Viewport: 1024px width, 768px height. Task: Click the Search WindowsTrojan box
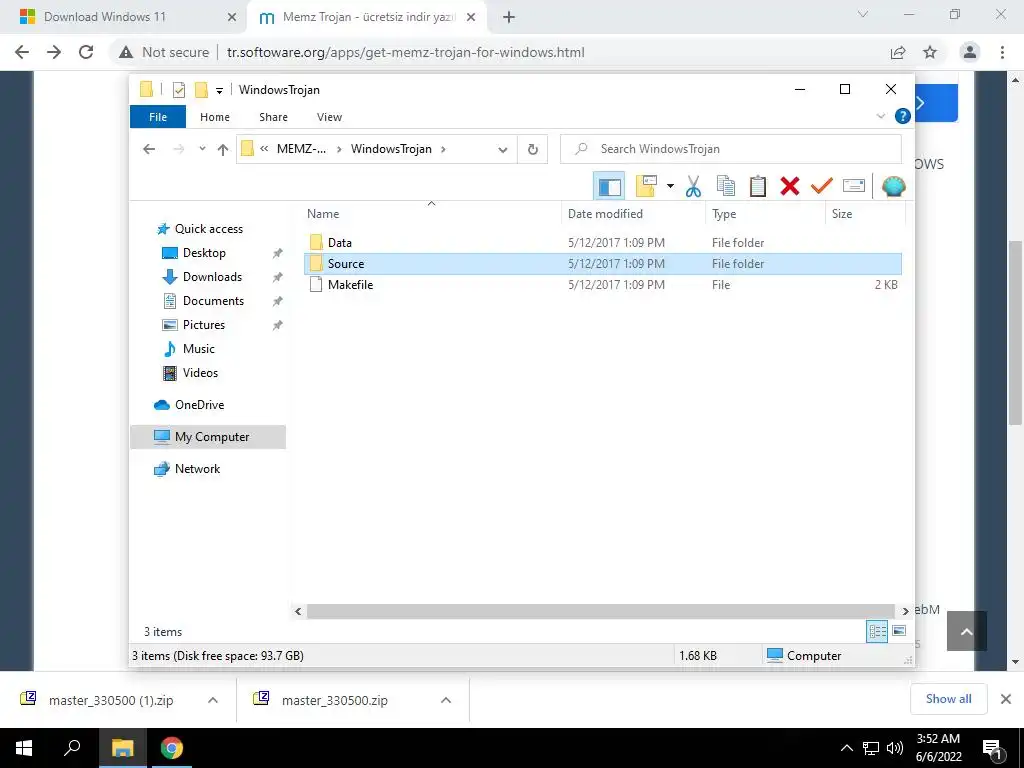(x=731, y=149)
